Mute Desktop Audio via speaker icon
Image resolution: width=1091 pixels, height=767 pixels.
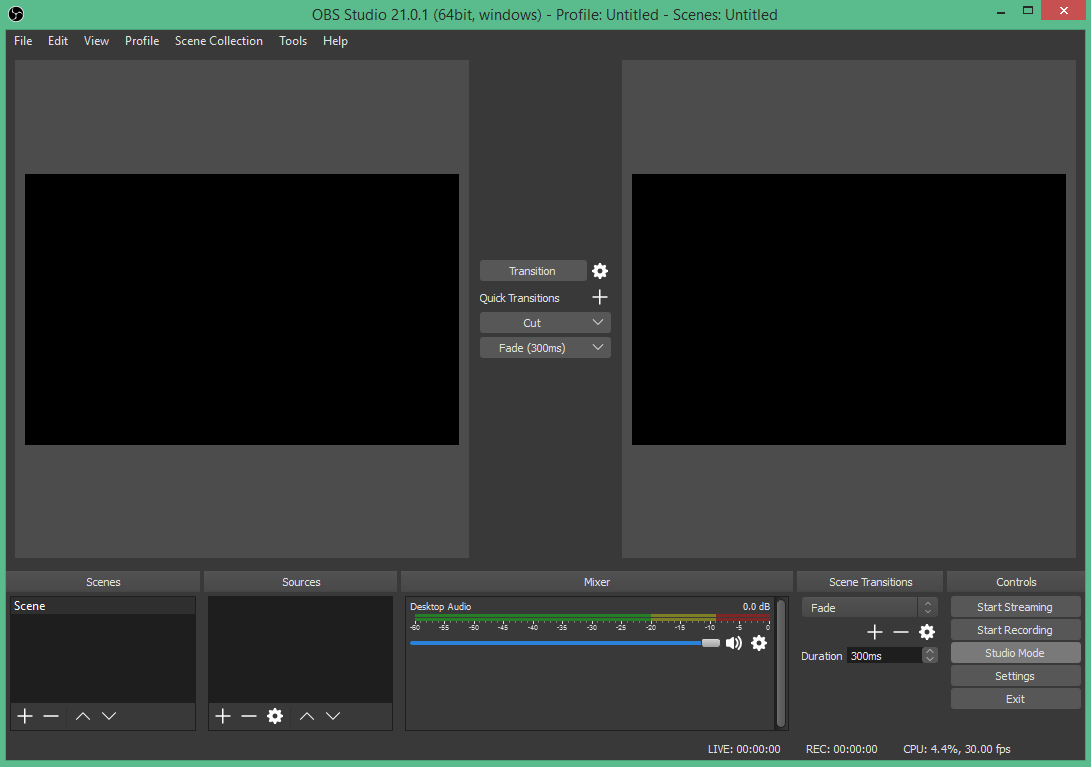click(x=734, y=643)
